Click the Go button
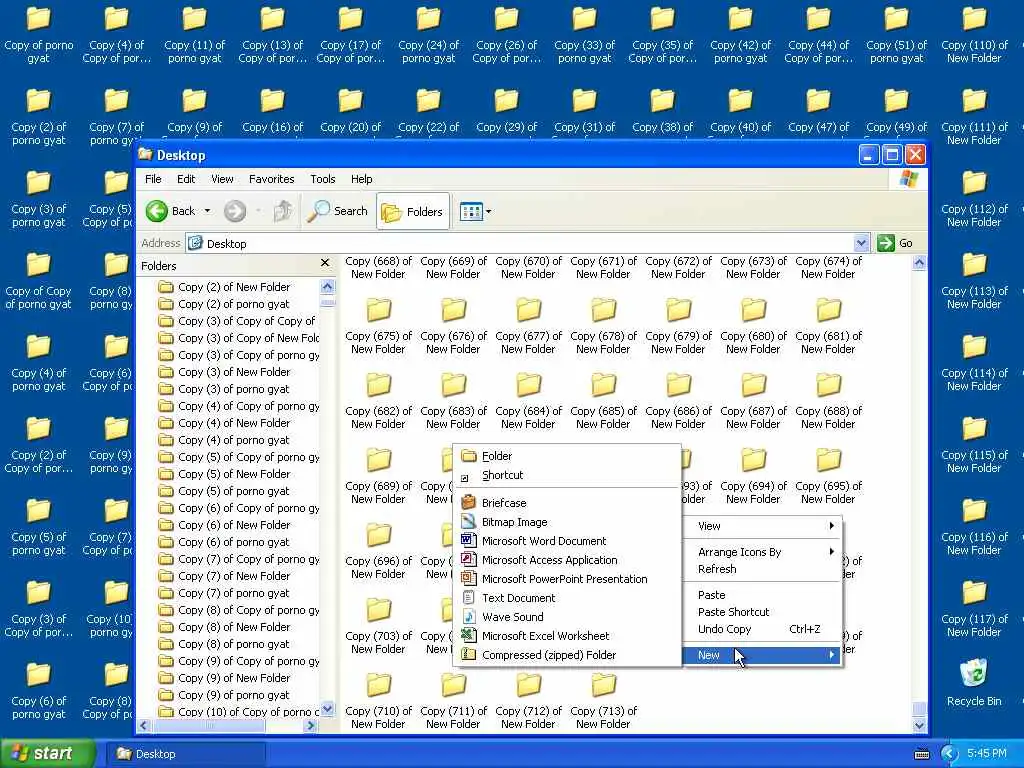 [x=895, y=243]
